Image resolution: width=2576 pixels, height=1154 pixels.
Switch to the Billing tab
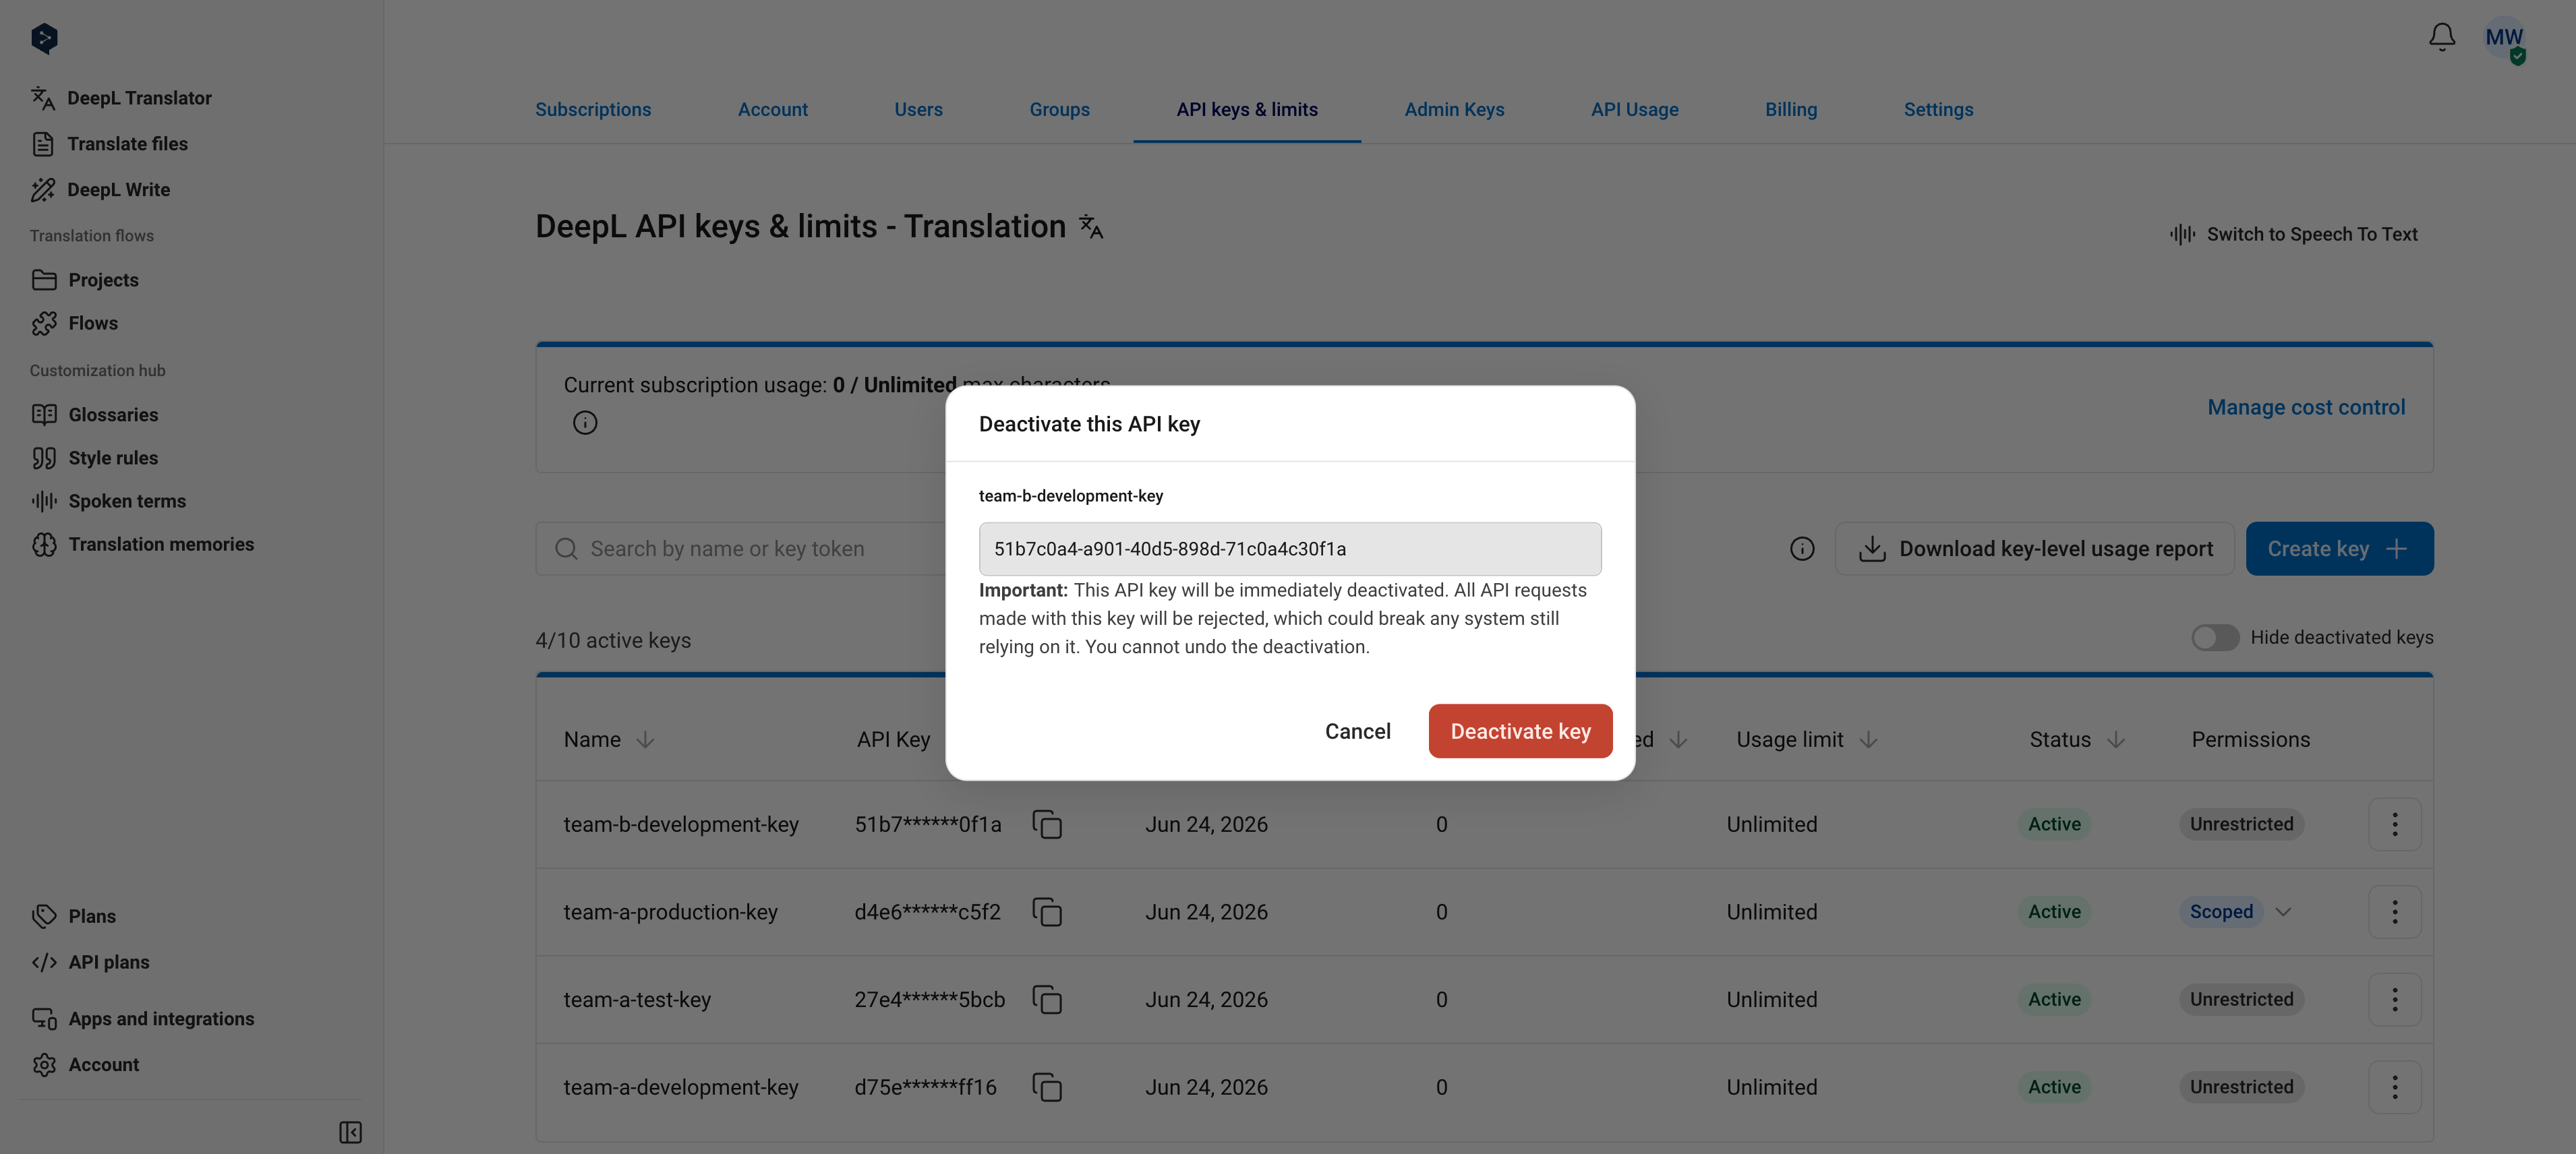point(1791,110)
